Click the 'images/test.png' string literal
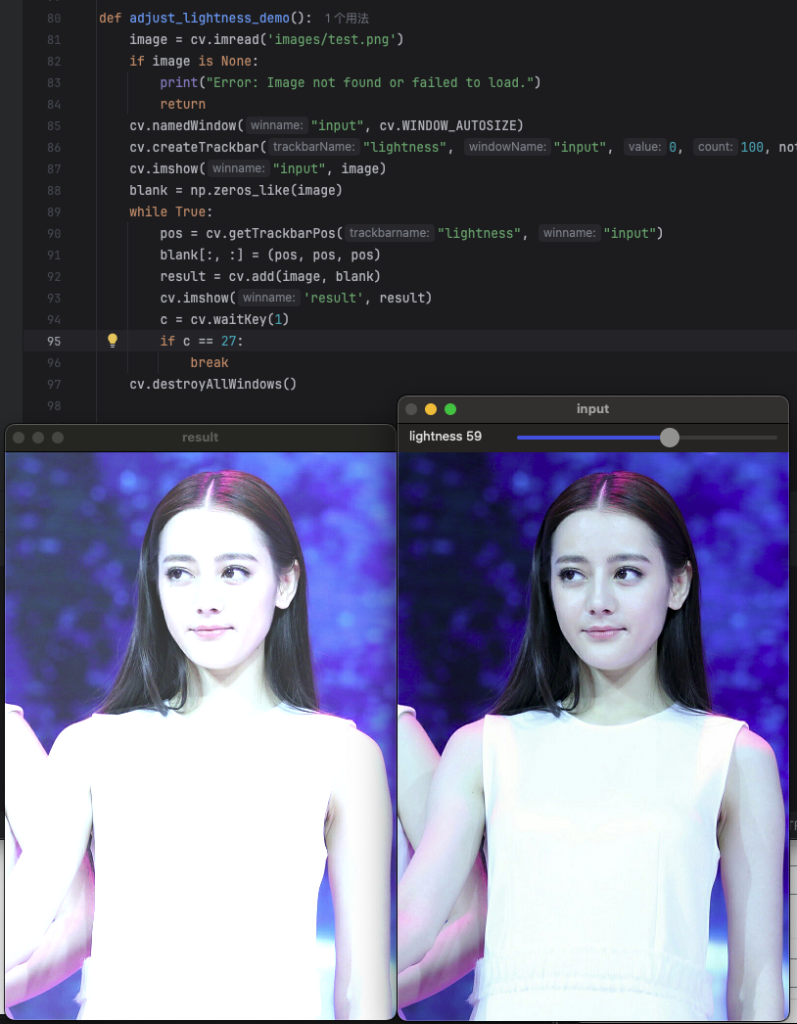Viewport: 797px width, 1024px height. click(331, 39)
